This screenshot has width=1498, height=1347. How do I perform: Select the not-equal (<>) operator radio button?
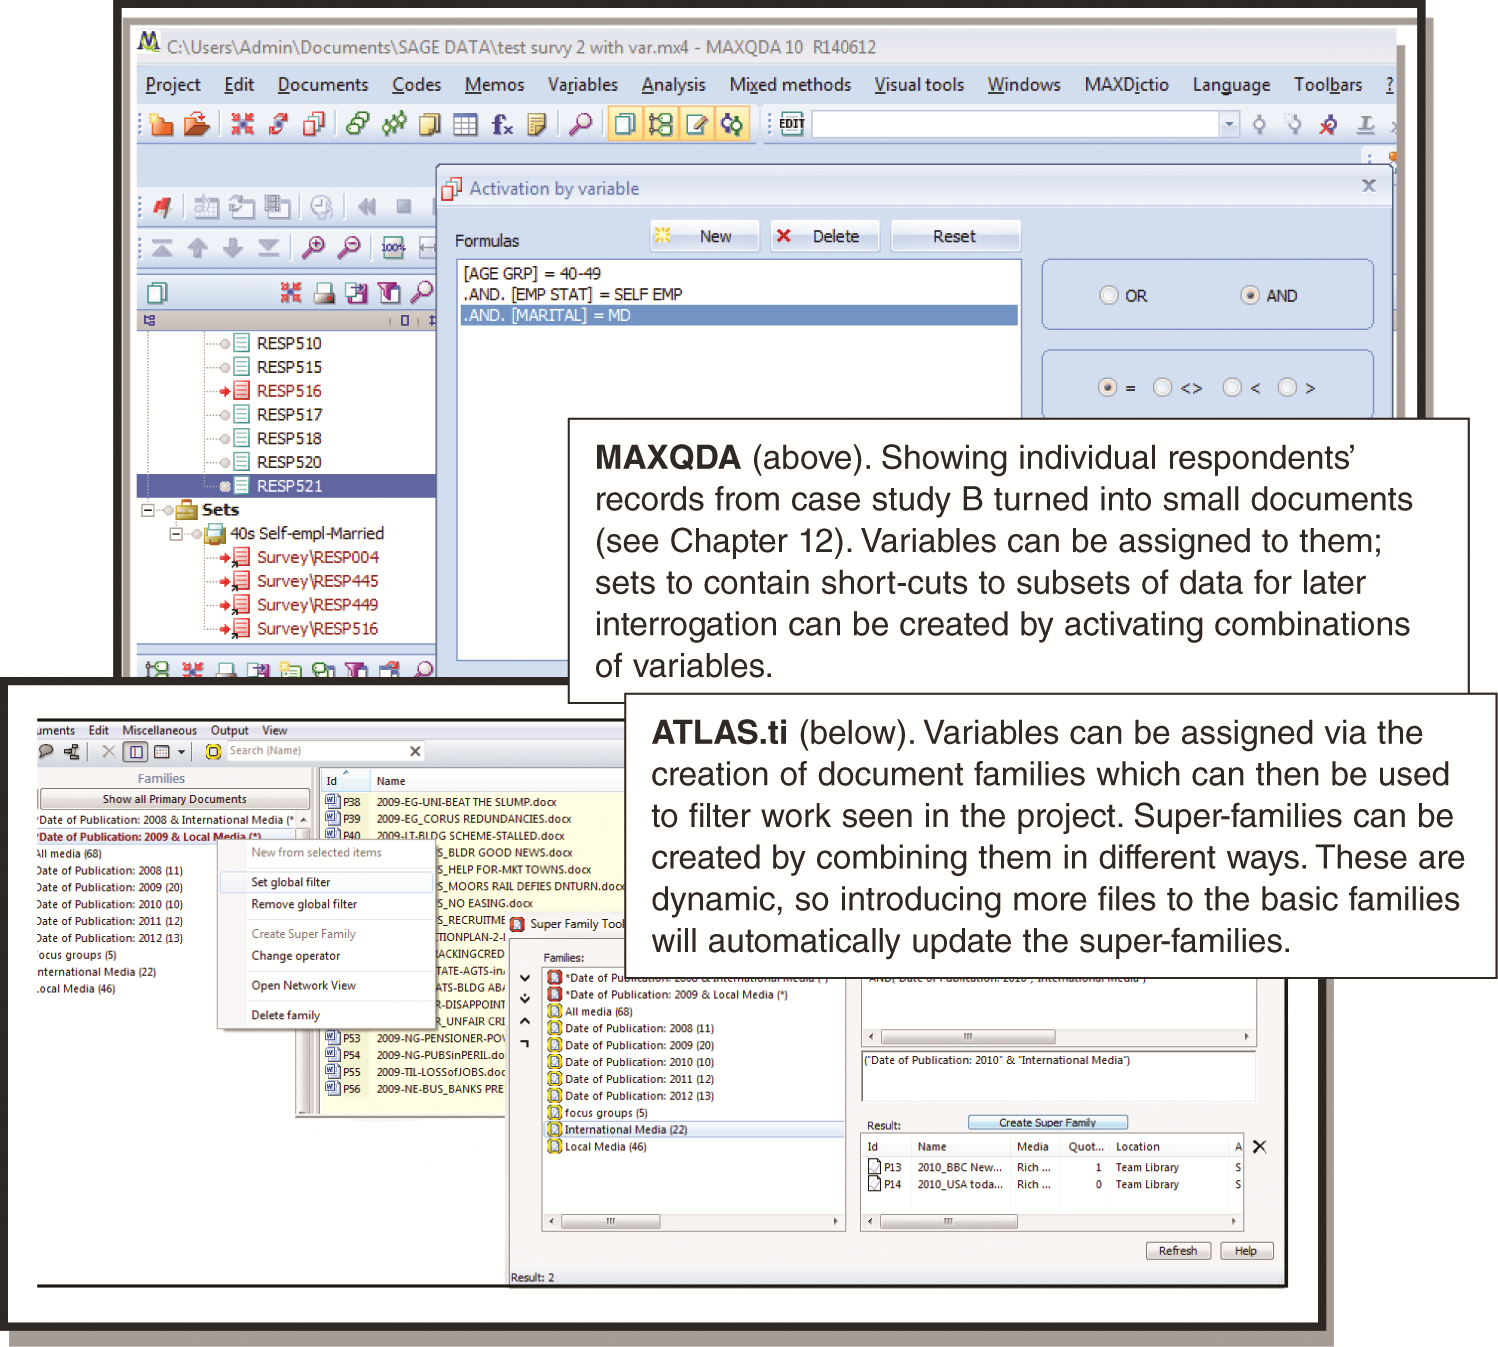(x=1162, y=387)
